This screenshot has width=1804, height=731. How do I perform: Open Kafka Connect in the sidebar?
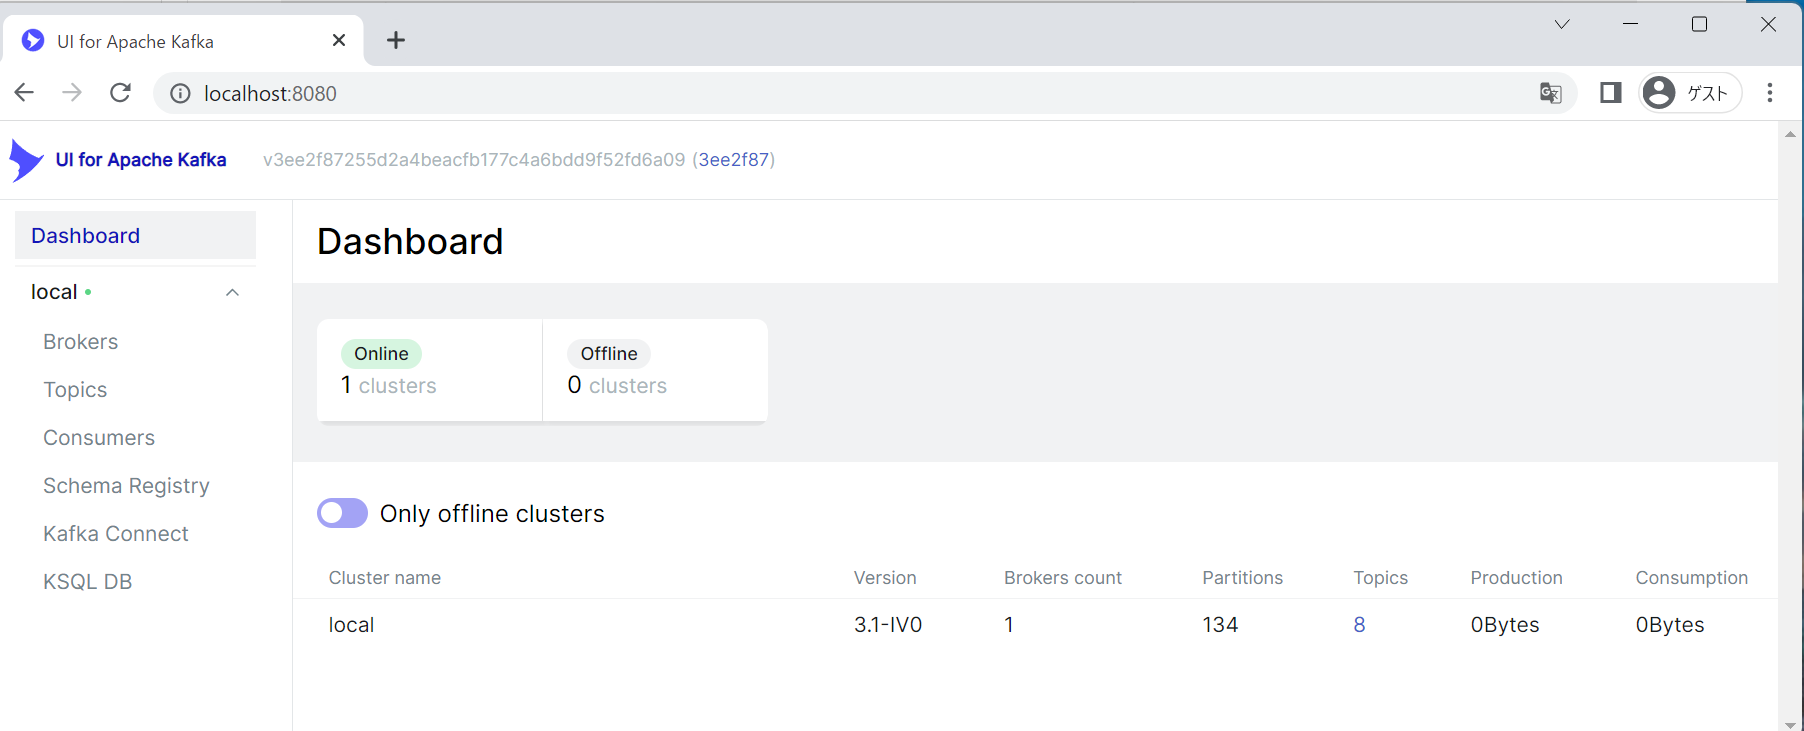click(x=116, y=534)
